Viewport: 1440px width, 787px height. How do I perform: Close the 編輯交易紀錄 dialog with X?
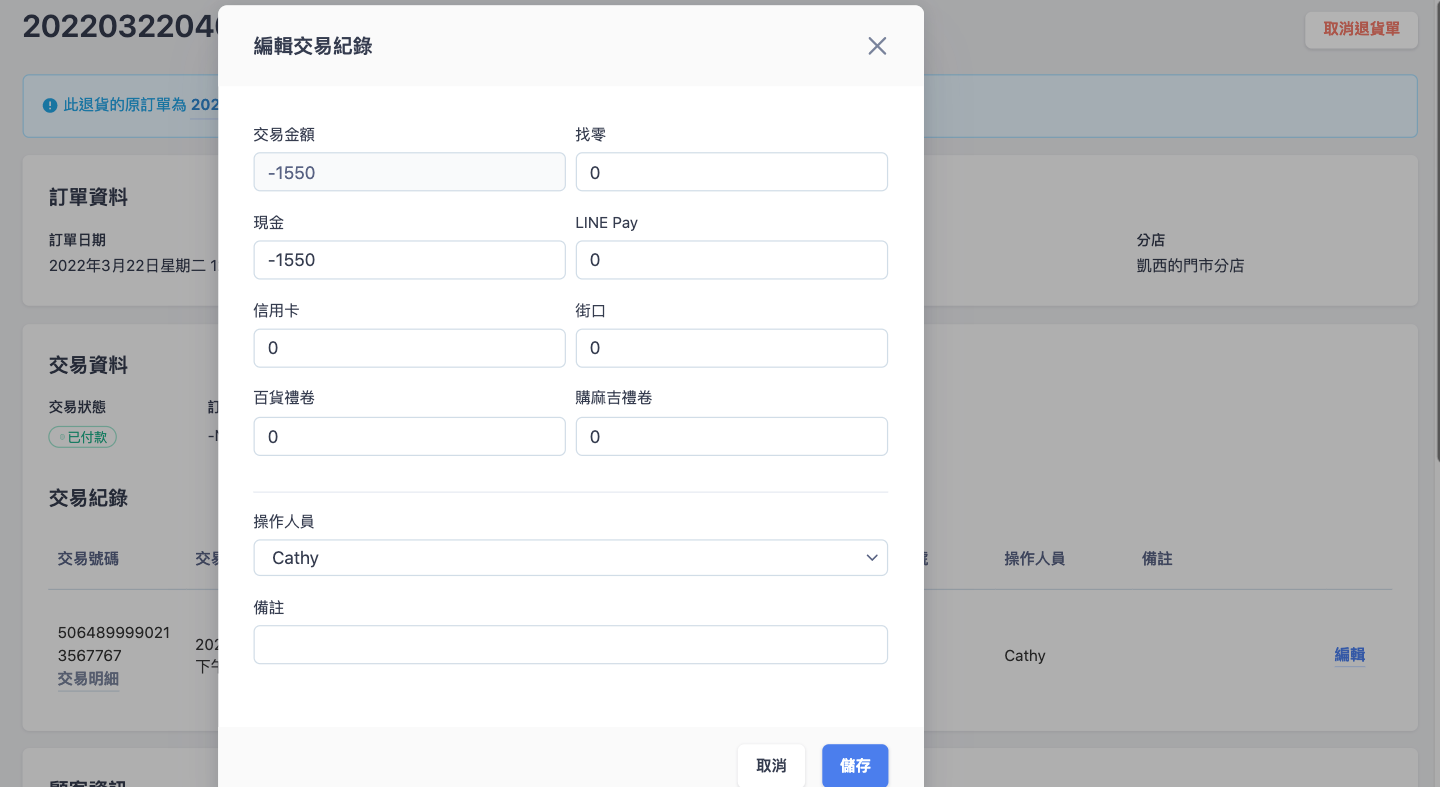pos(877,46)
